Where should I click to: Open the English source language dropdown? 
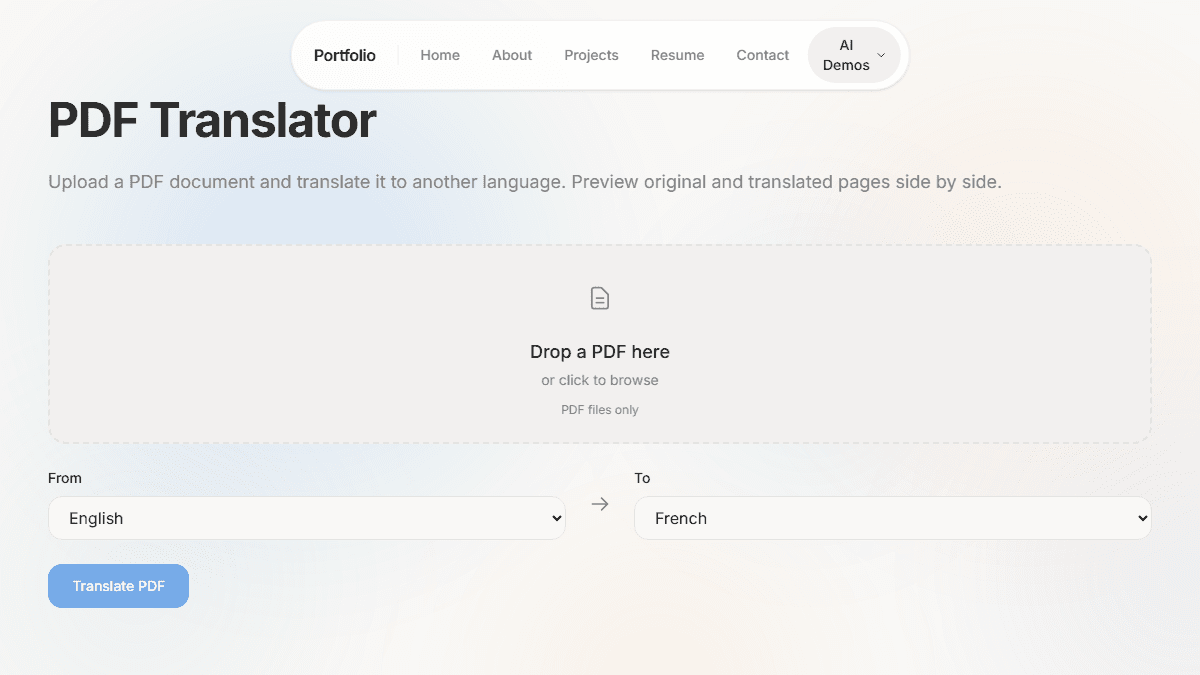[x=307, y=518]
